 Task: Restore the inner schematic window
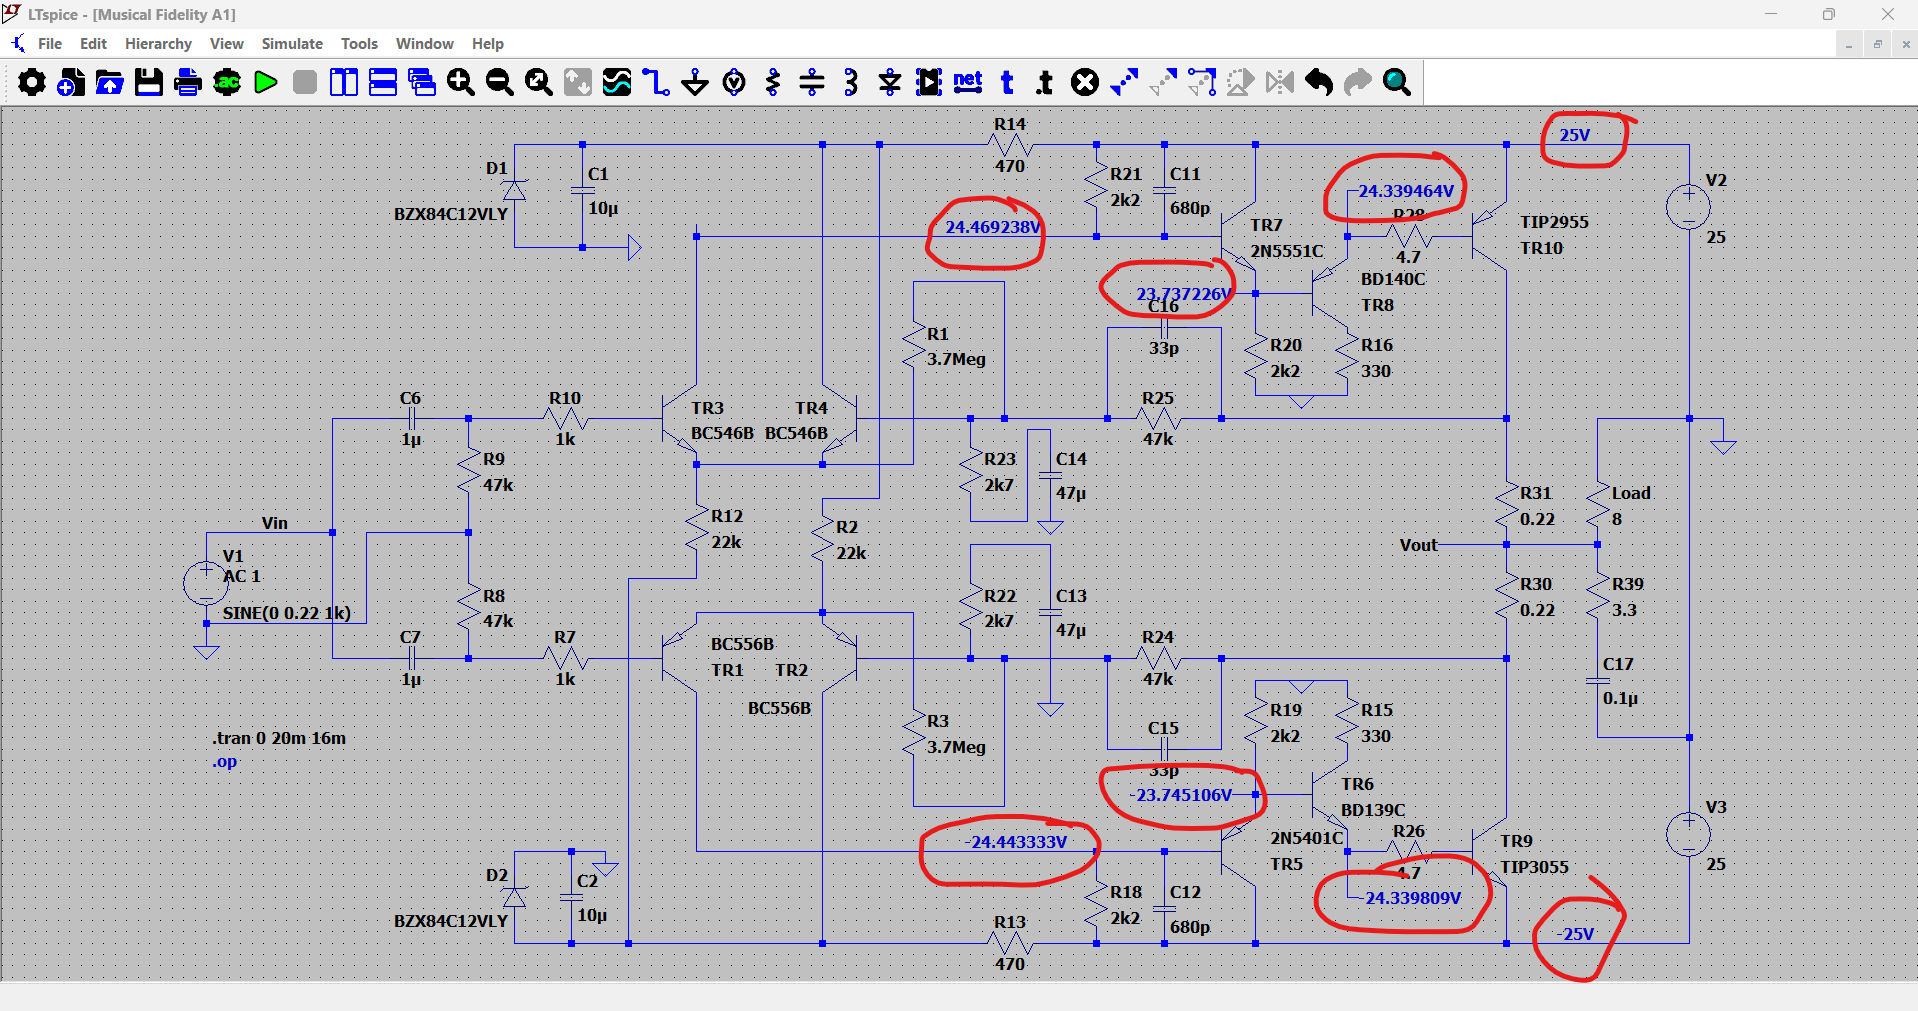(x=1877, y=44)
